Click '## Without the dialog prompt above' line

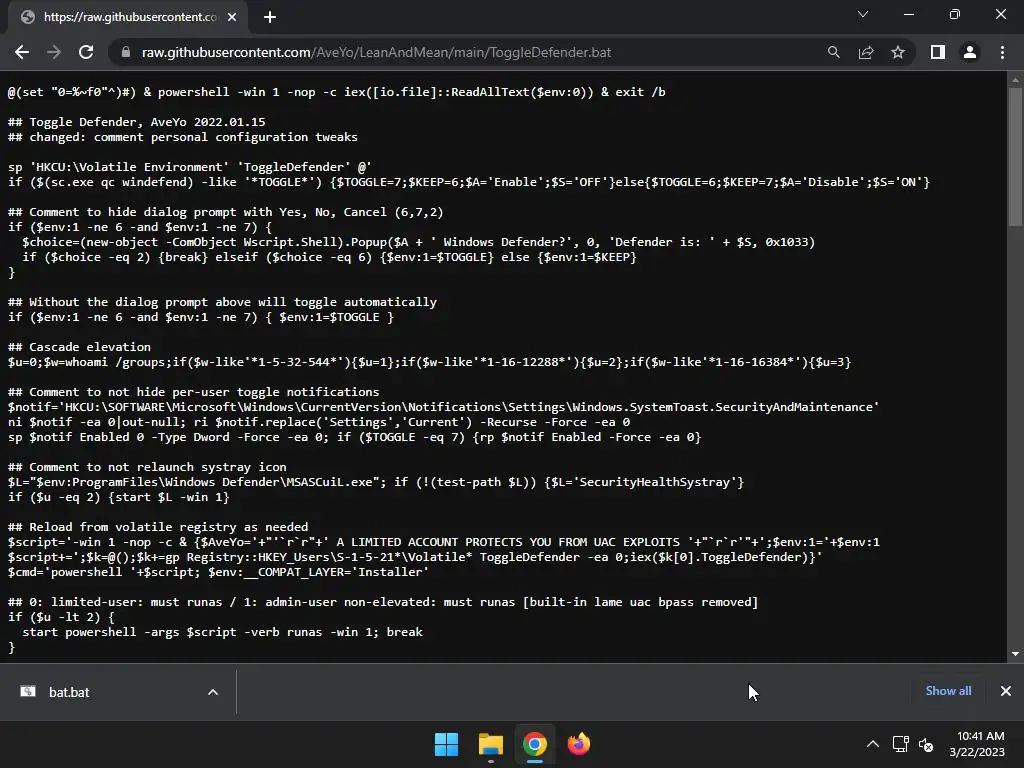click(x=222, y=302)
